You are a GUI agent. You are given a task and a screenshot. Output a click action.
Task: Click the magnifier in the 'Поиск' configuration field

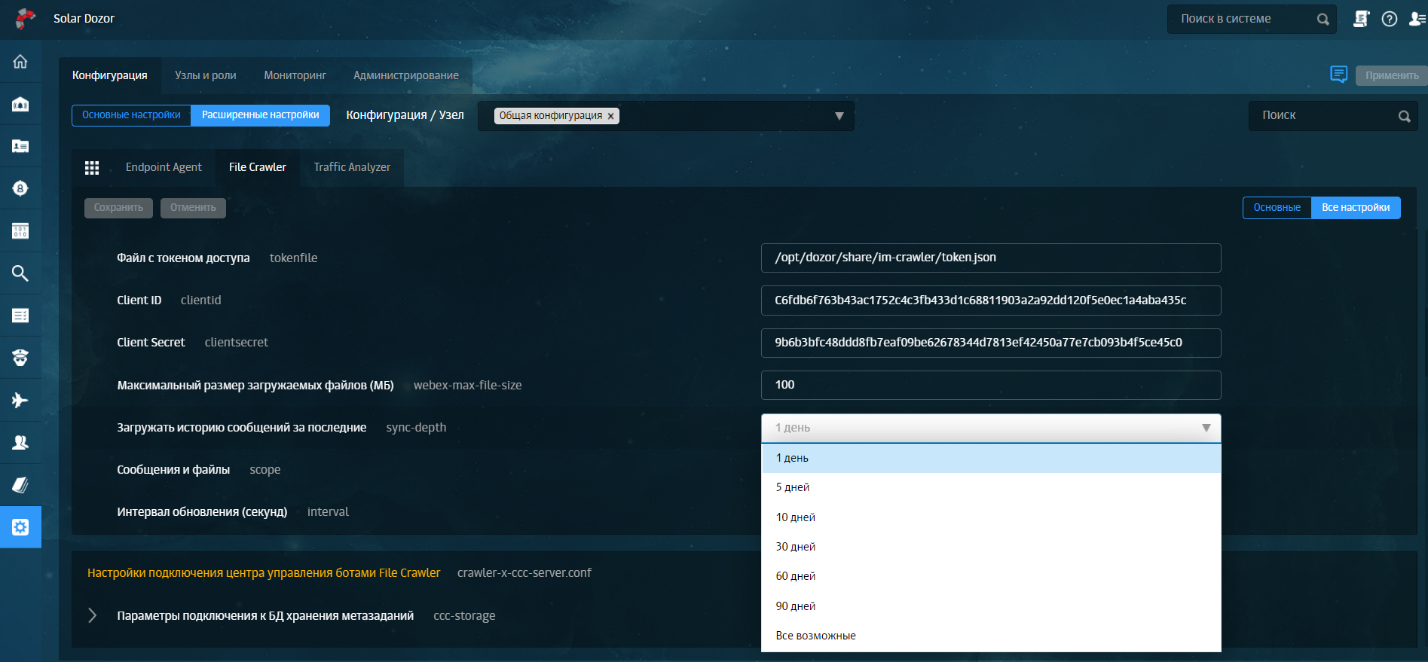click(1404, 116)
